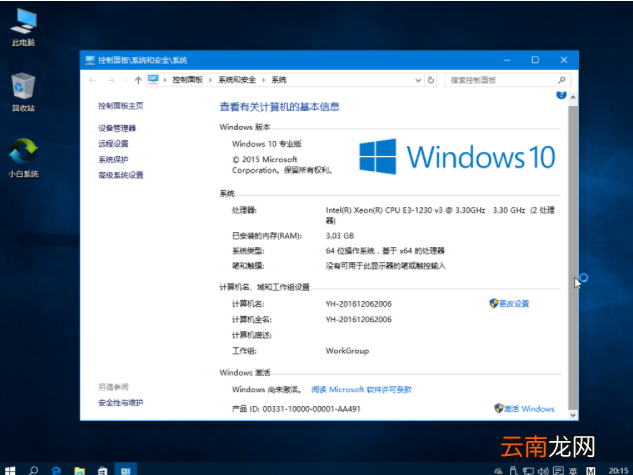Image resolution: width=633 pixels, height=475 pixels.
Task: Open the volume tray icon
Action: tap(543, 471)
